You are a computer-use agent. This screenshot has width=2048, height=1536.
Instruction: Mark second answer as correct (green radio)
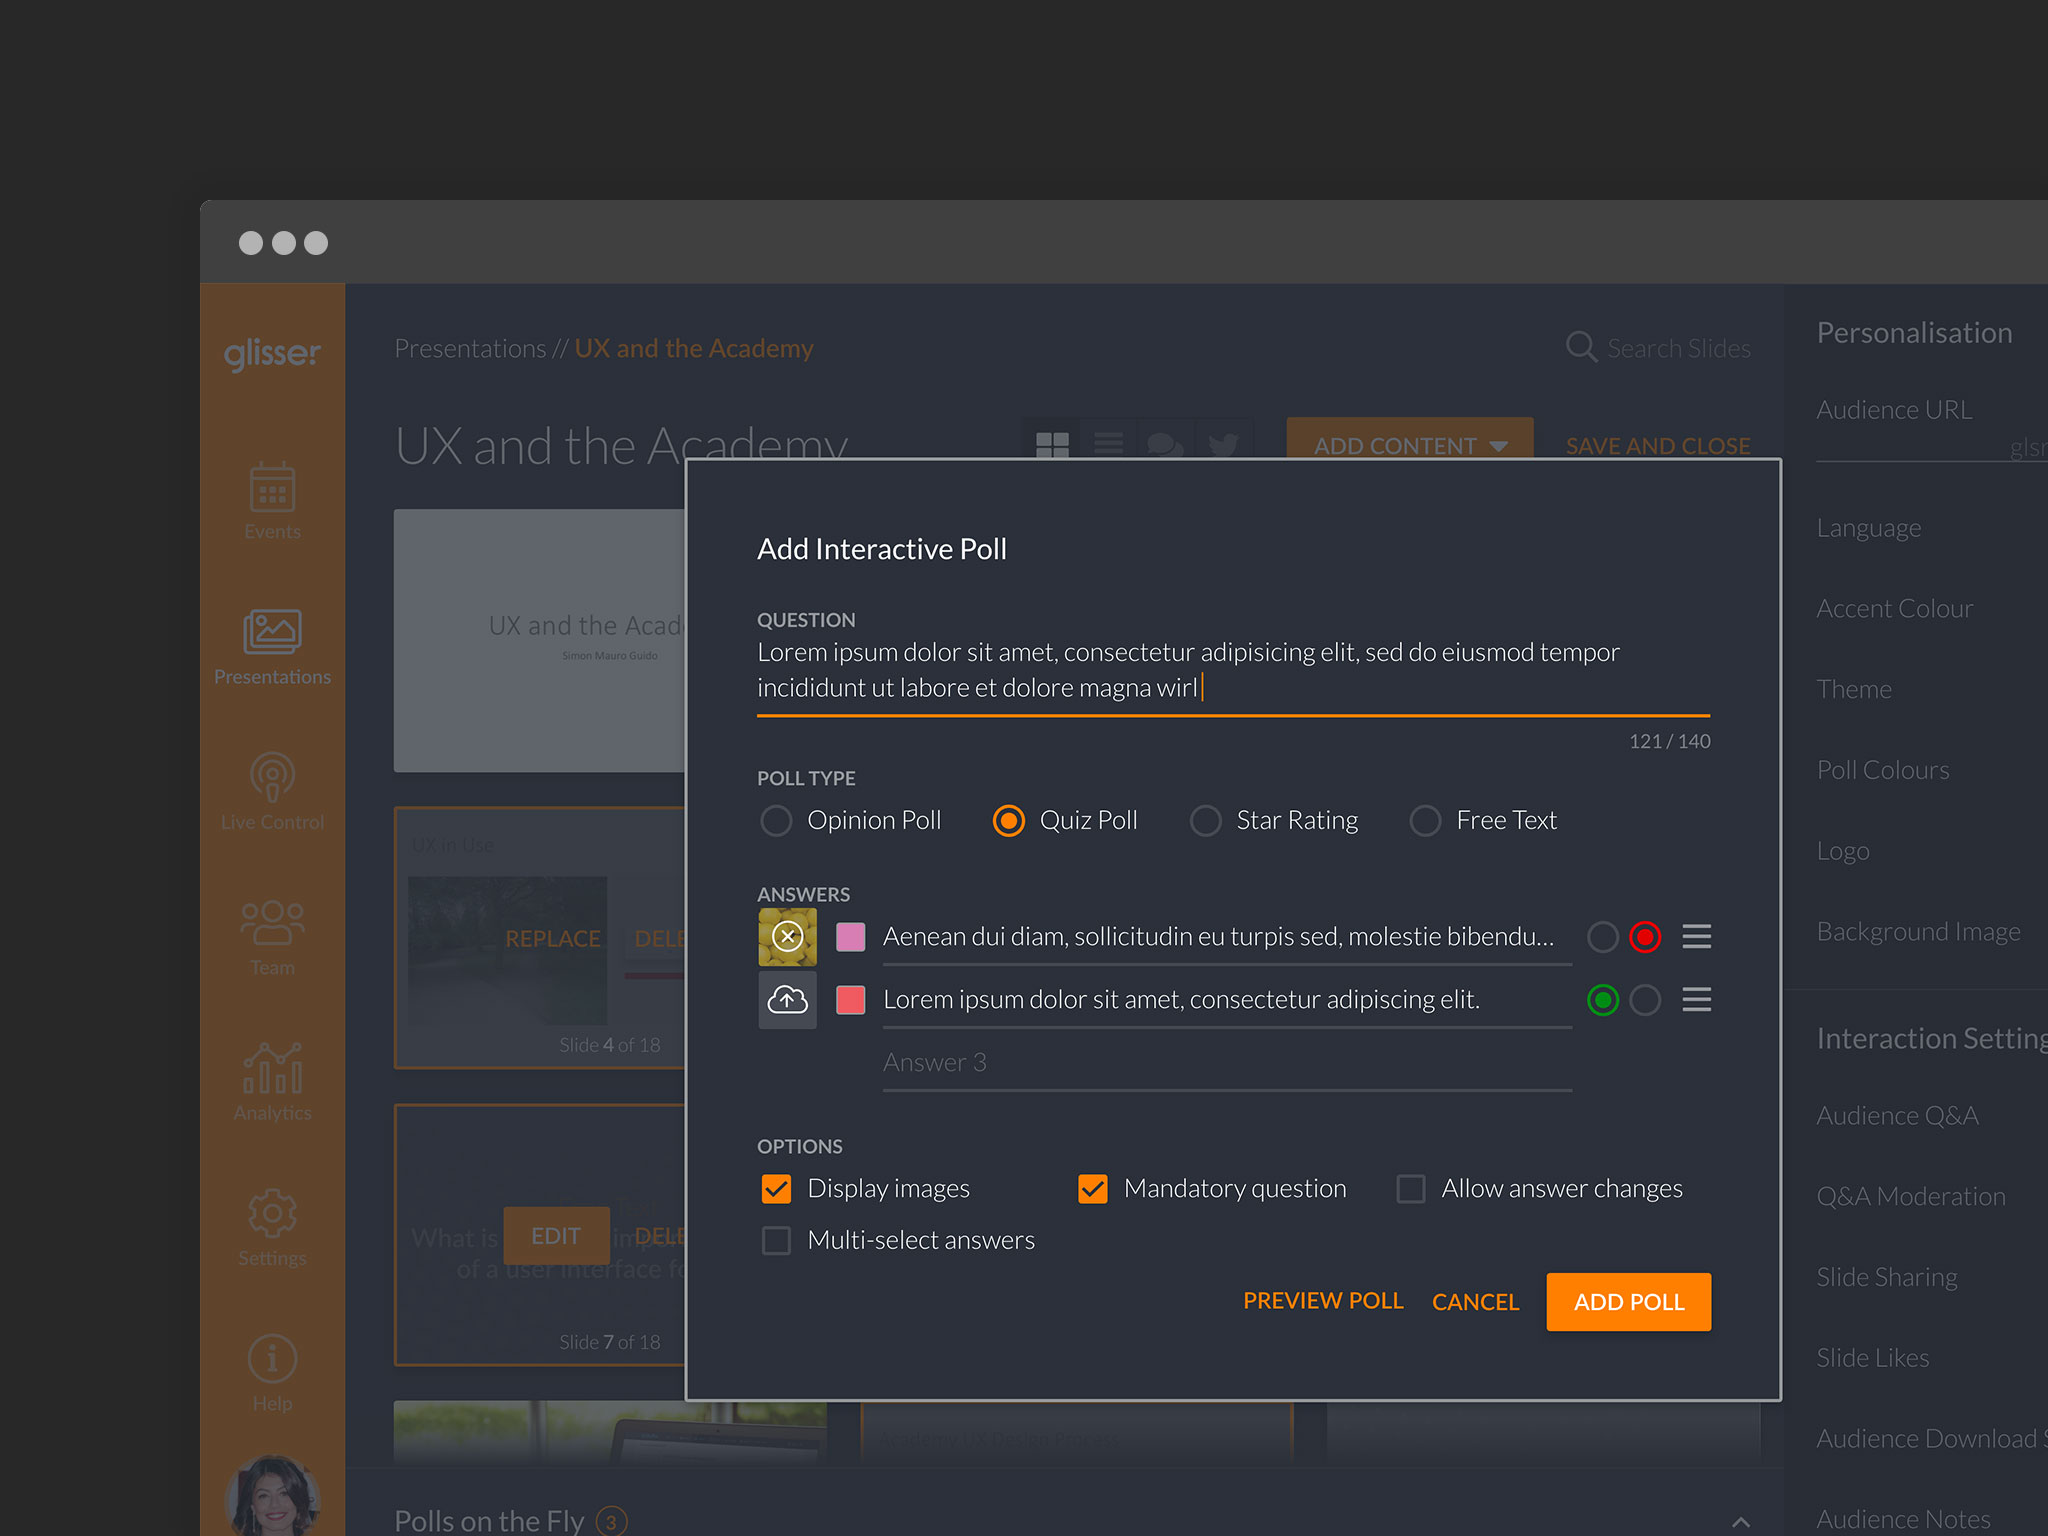(x=1603, y=1000)
